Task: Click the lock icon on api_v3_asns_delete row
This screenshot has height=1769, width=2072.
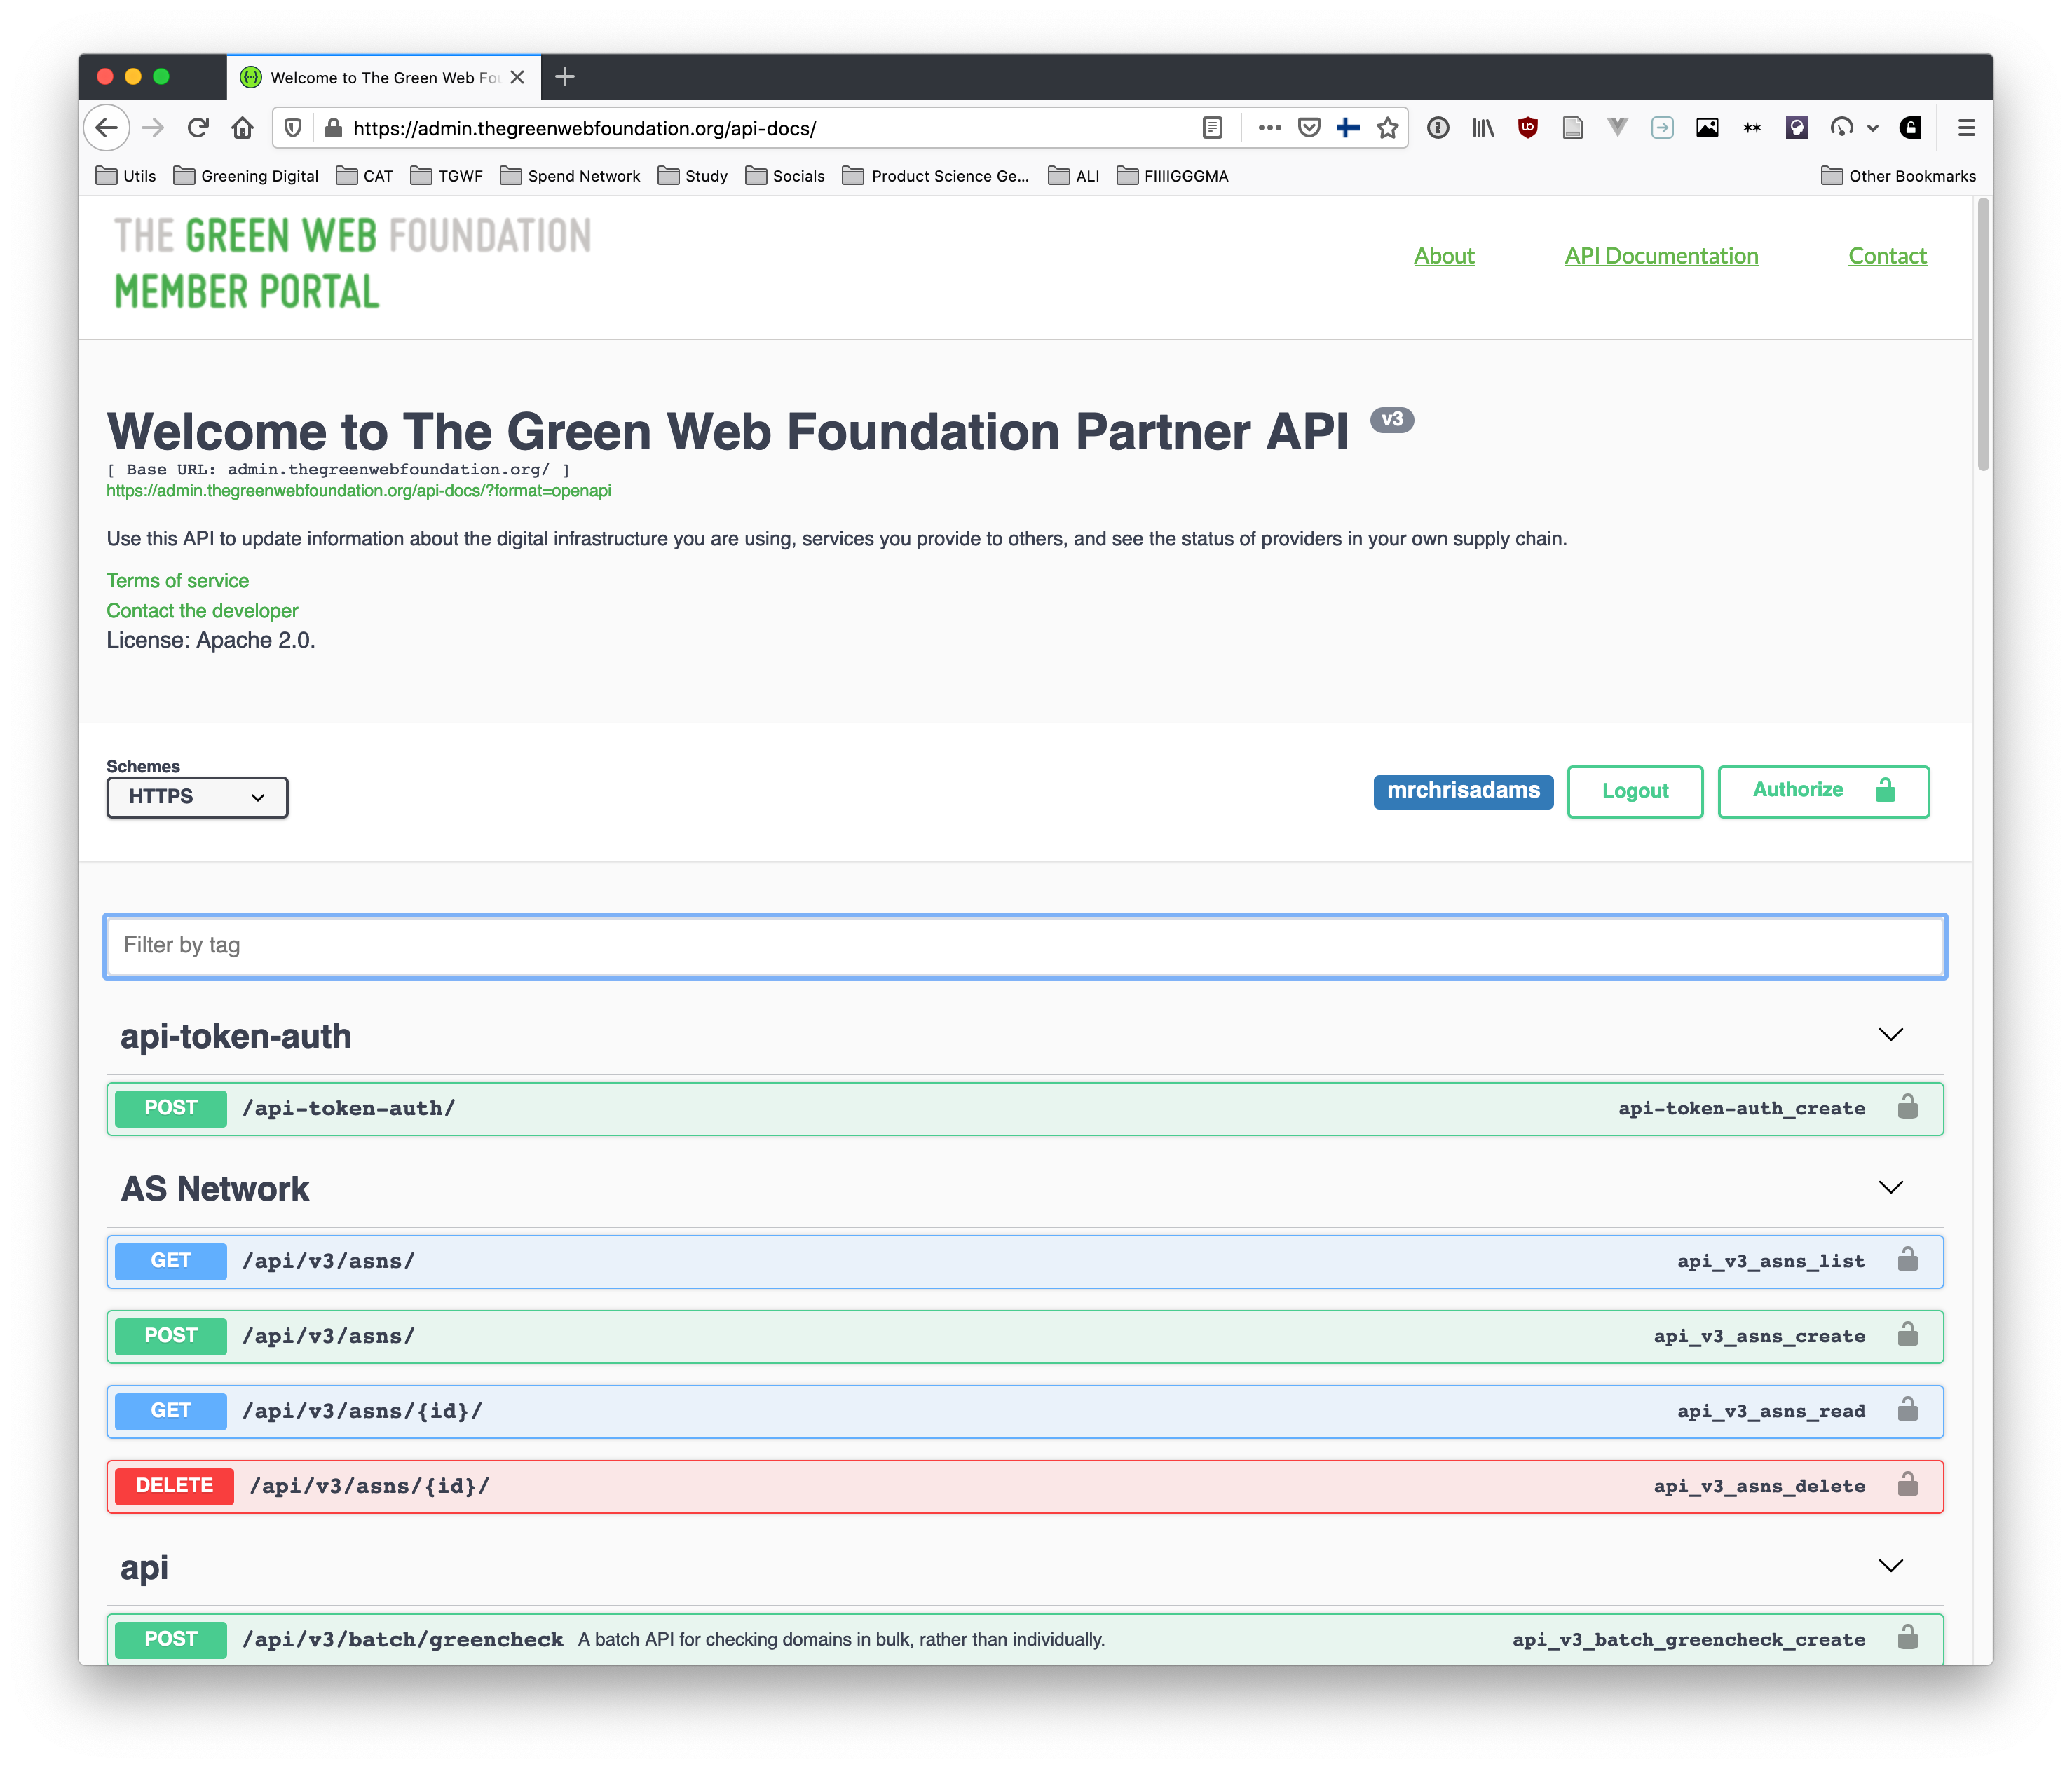Action: click(1908, 1485)
